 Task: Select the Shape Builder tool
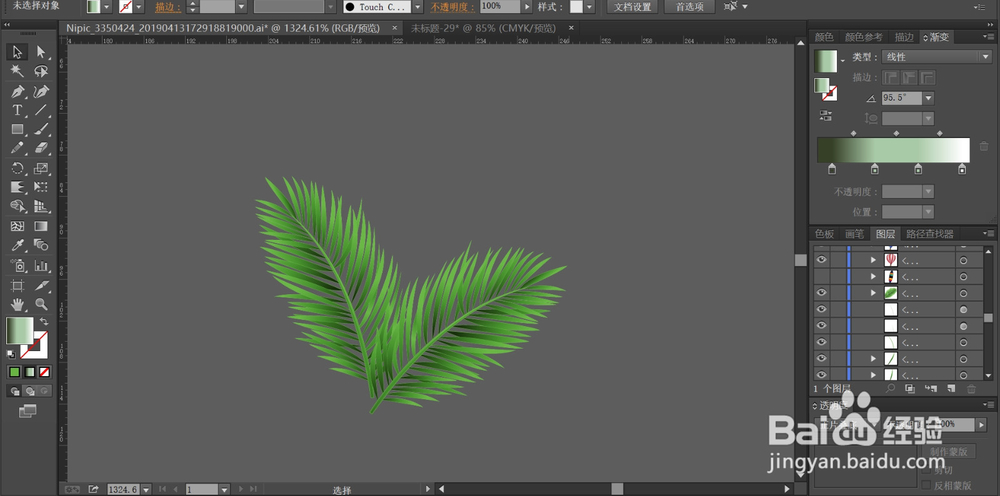coord(17,207)
